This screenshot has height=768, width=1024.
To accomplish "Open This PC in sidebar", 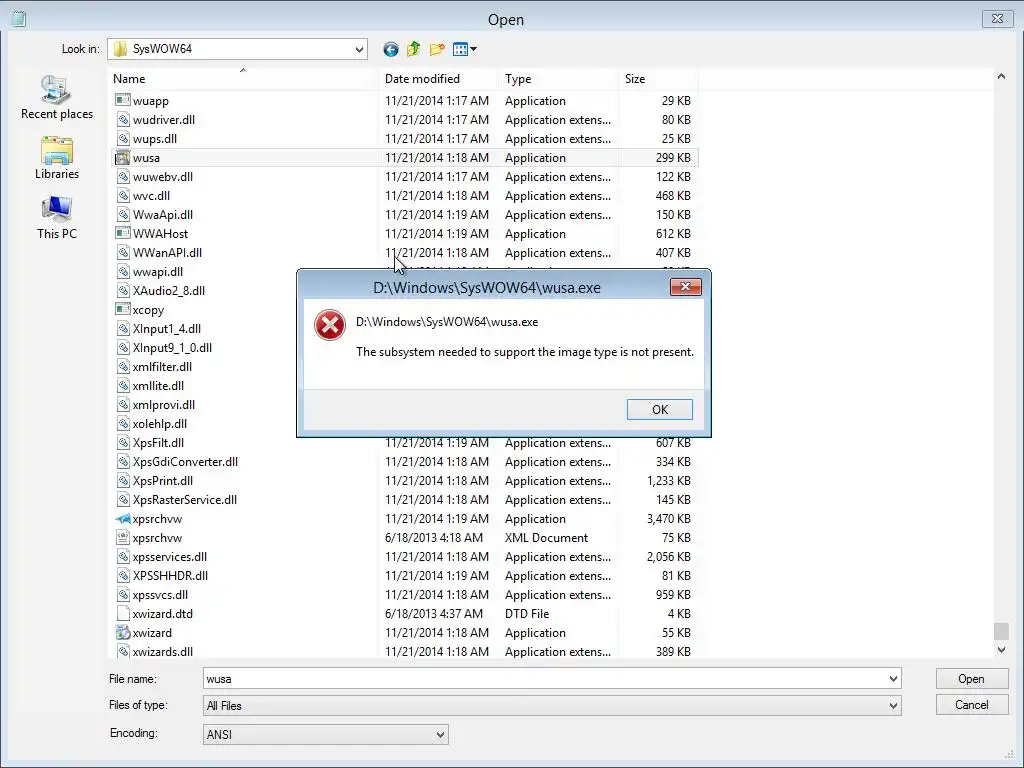I will [x=57, y=217].
